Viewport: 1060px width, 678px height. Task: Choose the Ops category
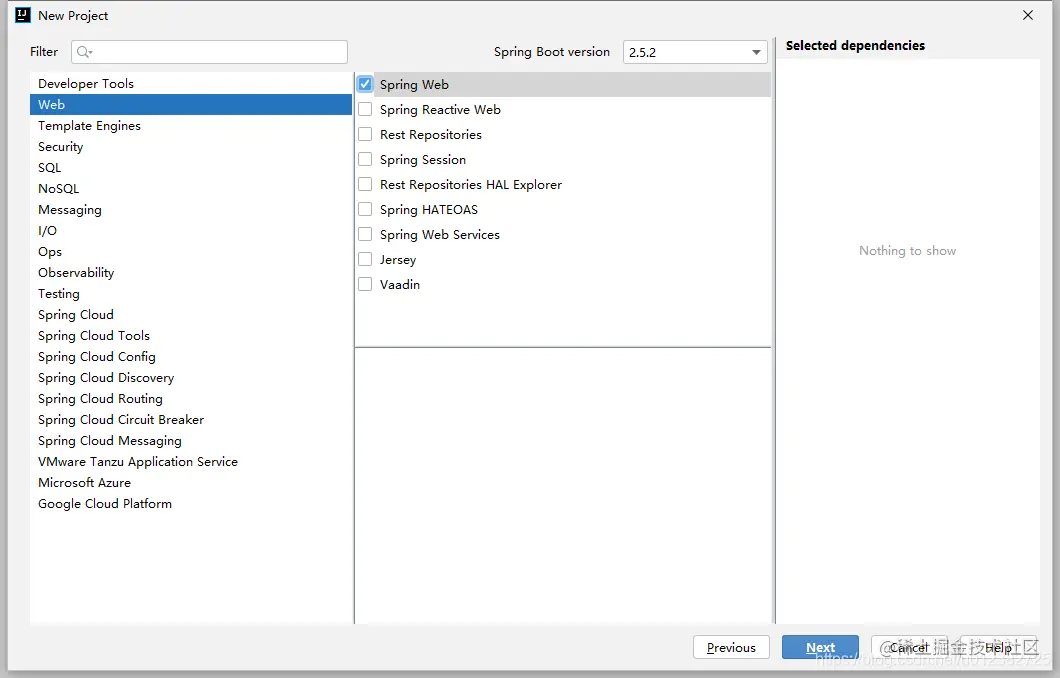pos(191,251)
